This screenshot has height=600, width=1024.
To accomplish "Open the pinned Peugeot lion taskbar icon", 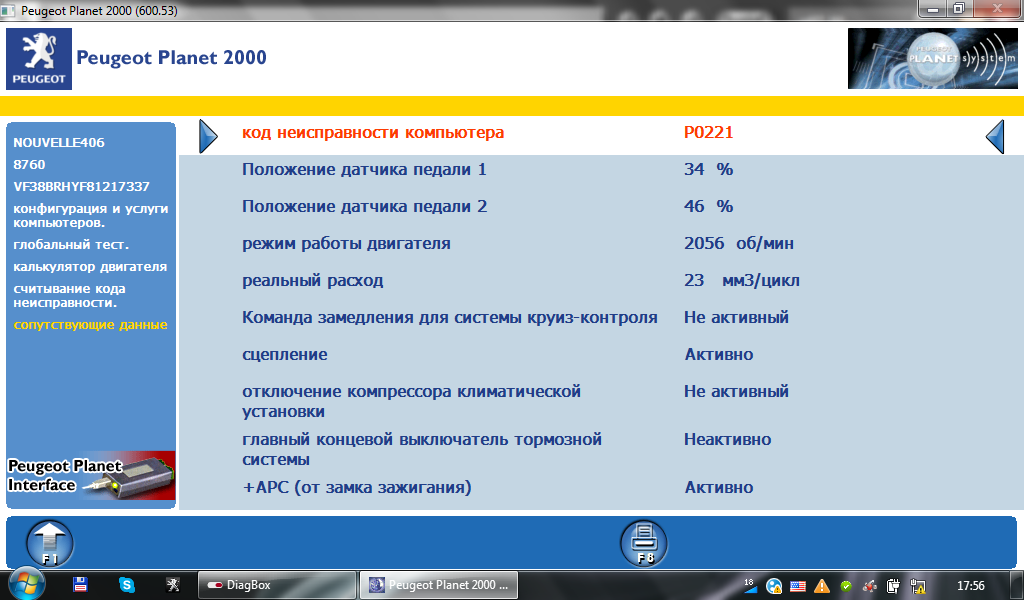I will (171, 585).
